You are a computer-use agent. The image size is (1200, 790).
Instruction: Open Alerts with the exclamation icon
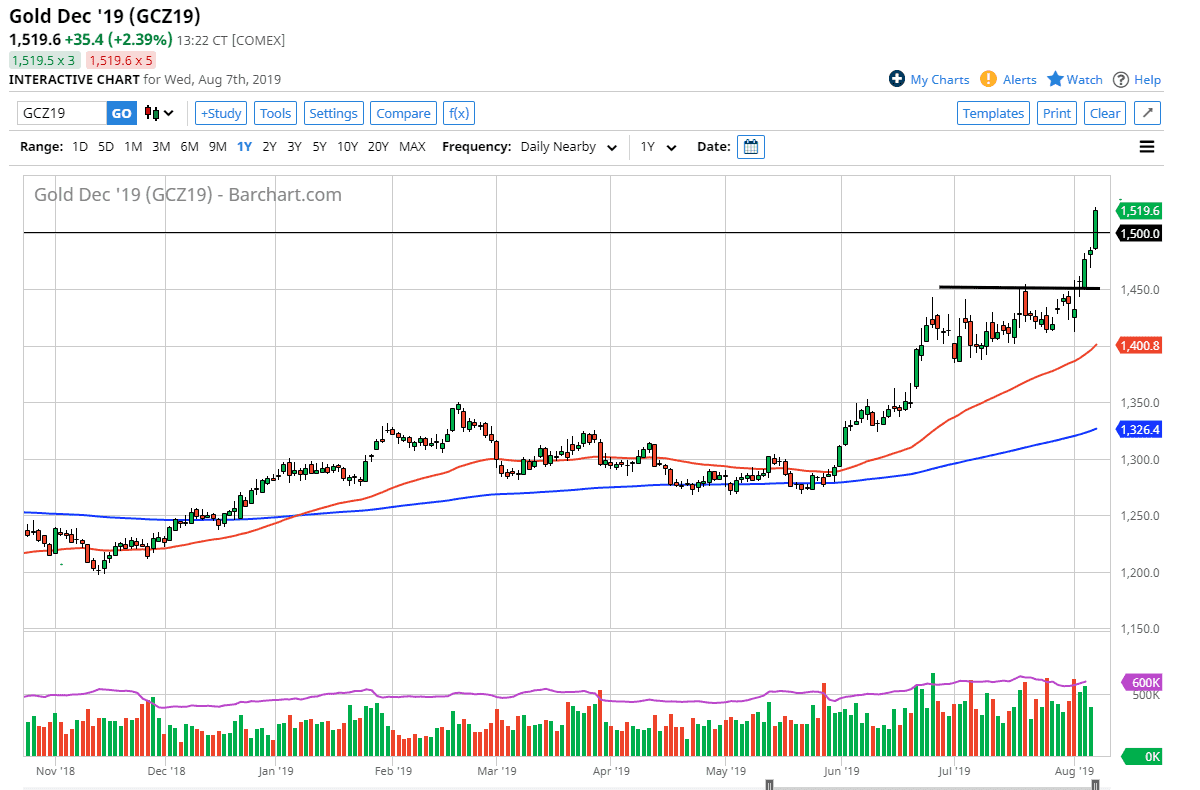point(988,79)
